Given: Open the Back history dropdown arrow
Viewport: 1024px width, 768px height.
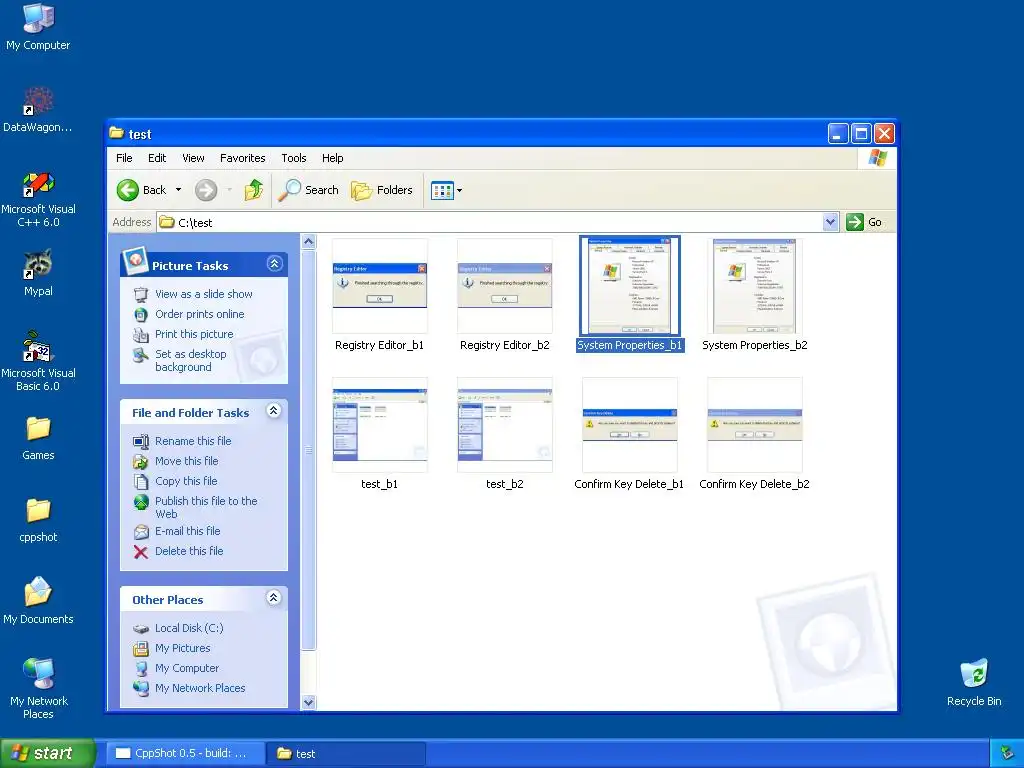Looking at the screenshot, I should (x=178, y=190).
